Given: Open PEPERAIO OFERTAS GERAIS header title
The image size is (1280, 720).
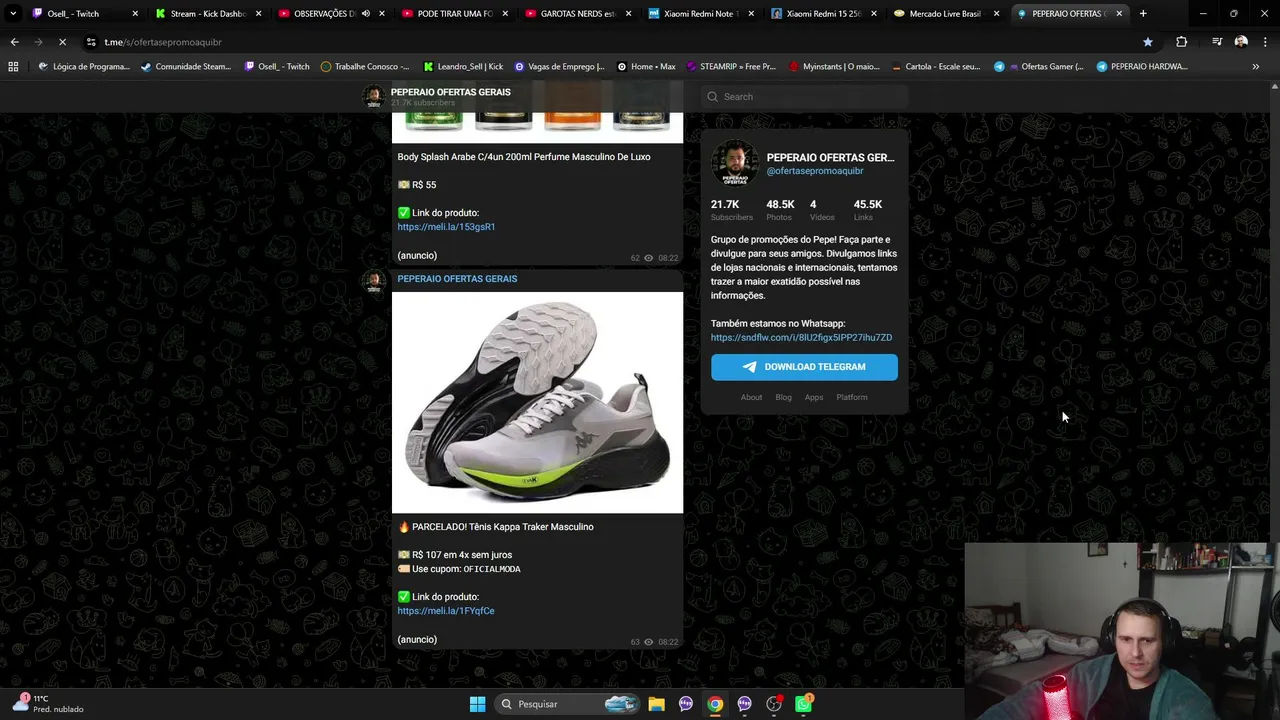Looking at the screenshot, I should (x=450, y=92).
